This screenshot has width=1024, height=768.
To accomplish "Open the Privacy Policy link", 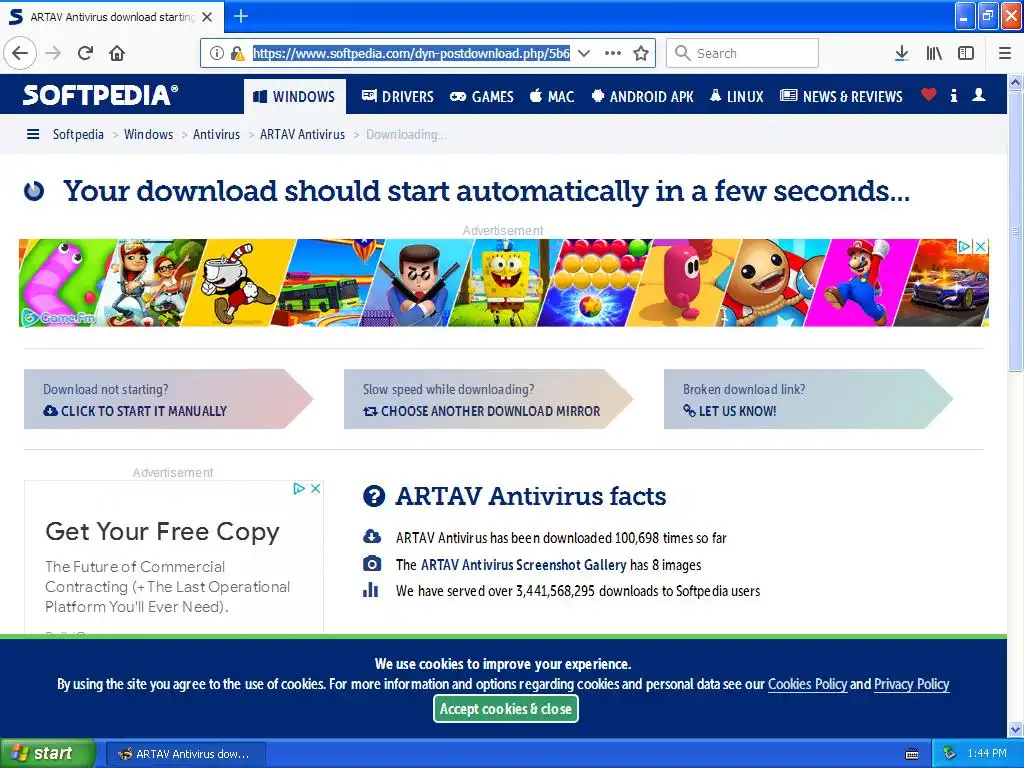I will coord(912,684).
